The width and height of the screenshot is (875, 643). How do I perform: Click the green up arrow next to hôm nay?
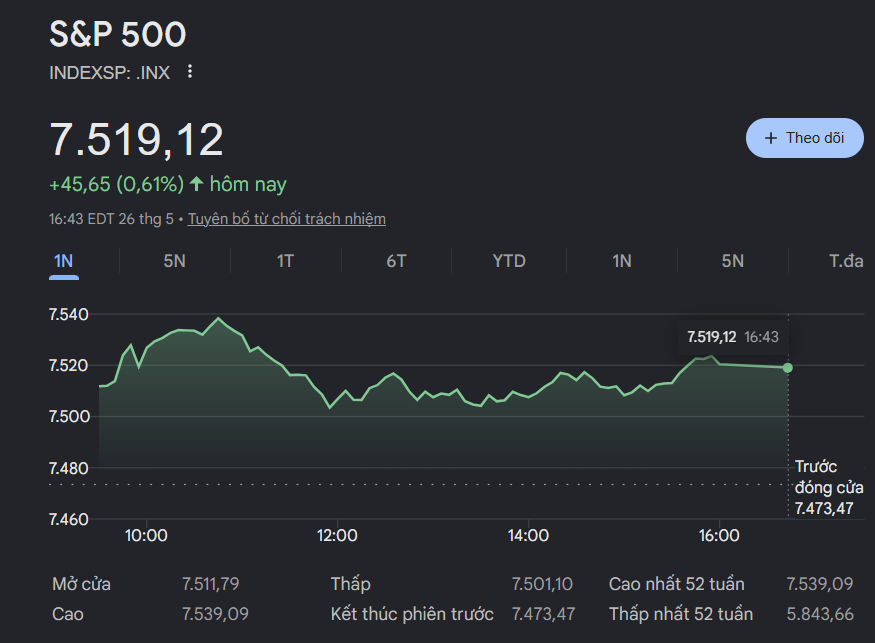tap(196, 184)
